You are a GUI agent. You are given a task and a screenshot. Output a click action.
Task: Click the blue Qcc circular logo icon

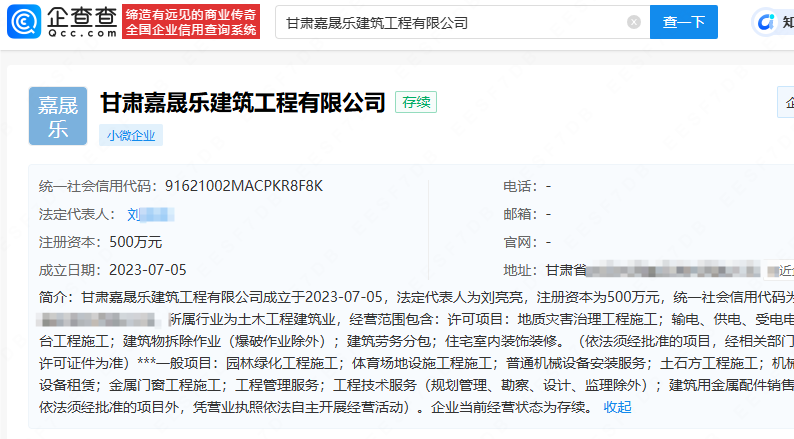[24, 22]
